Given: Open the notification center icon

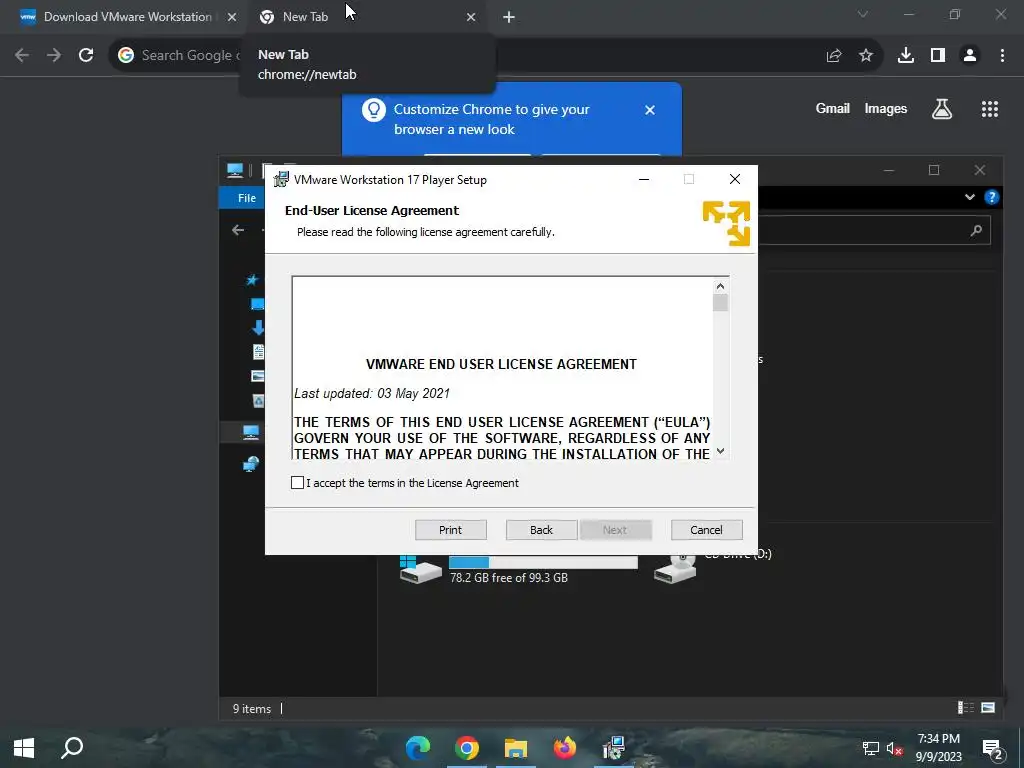Looking at the screenshot, I should [992, 748].
